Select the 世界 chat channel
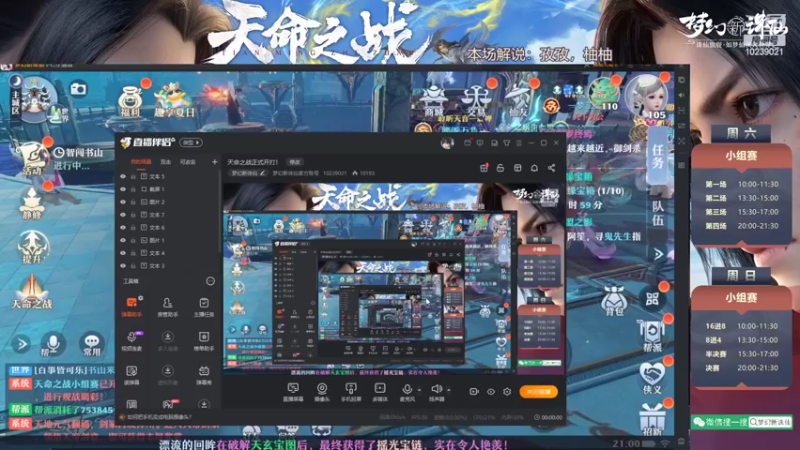Image resolution: width=800 pixels, height=450 pixels. point(19,370)
